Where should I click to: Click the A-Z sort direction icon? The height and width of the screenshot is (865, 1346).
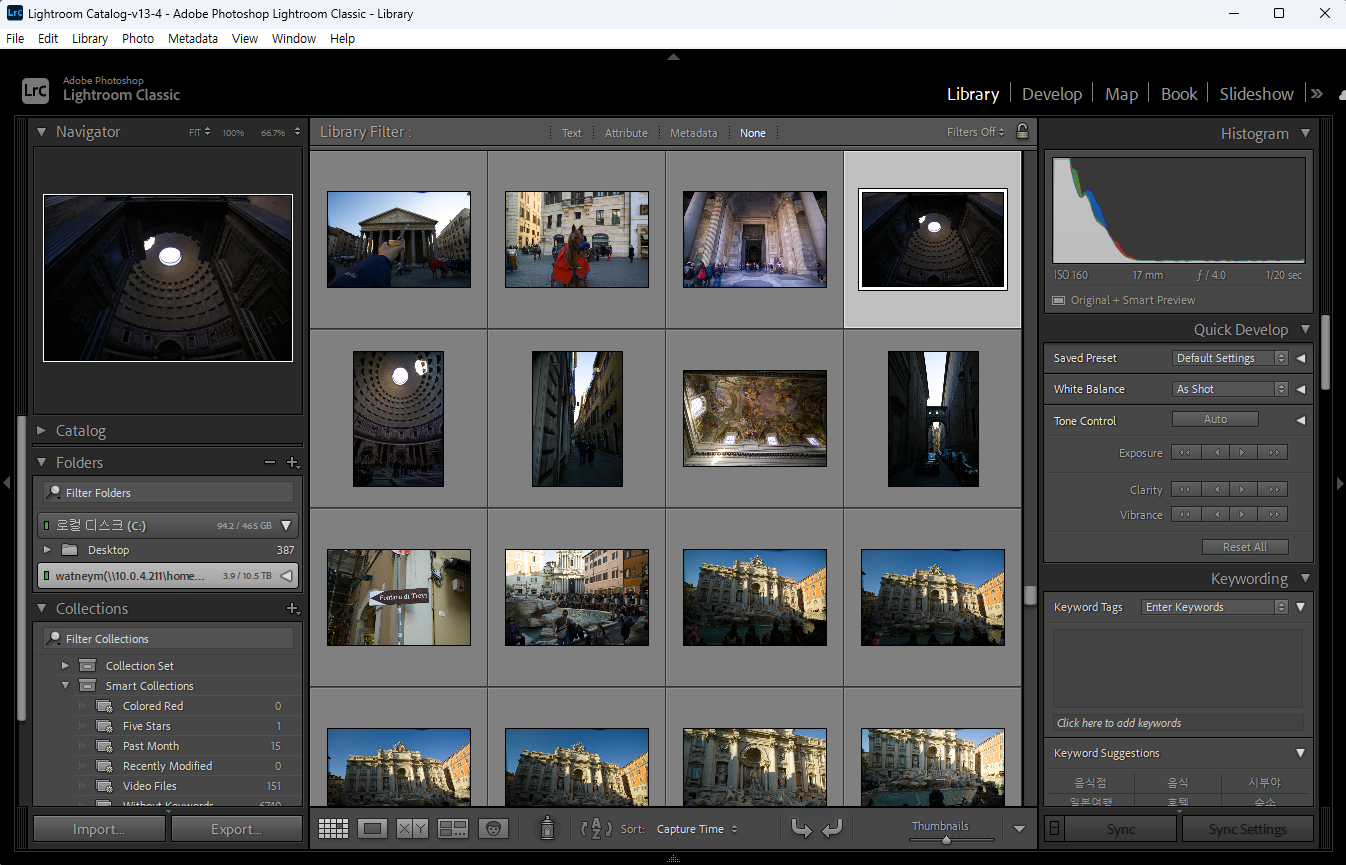[596, 829]
